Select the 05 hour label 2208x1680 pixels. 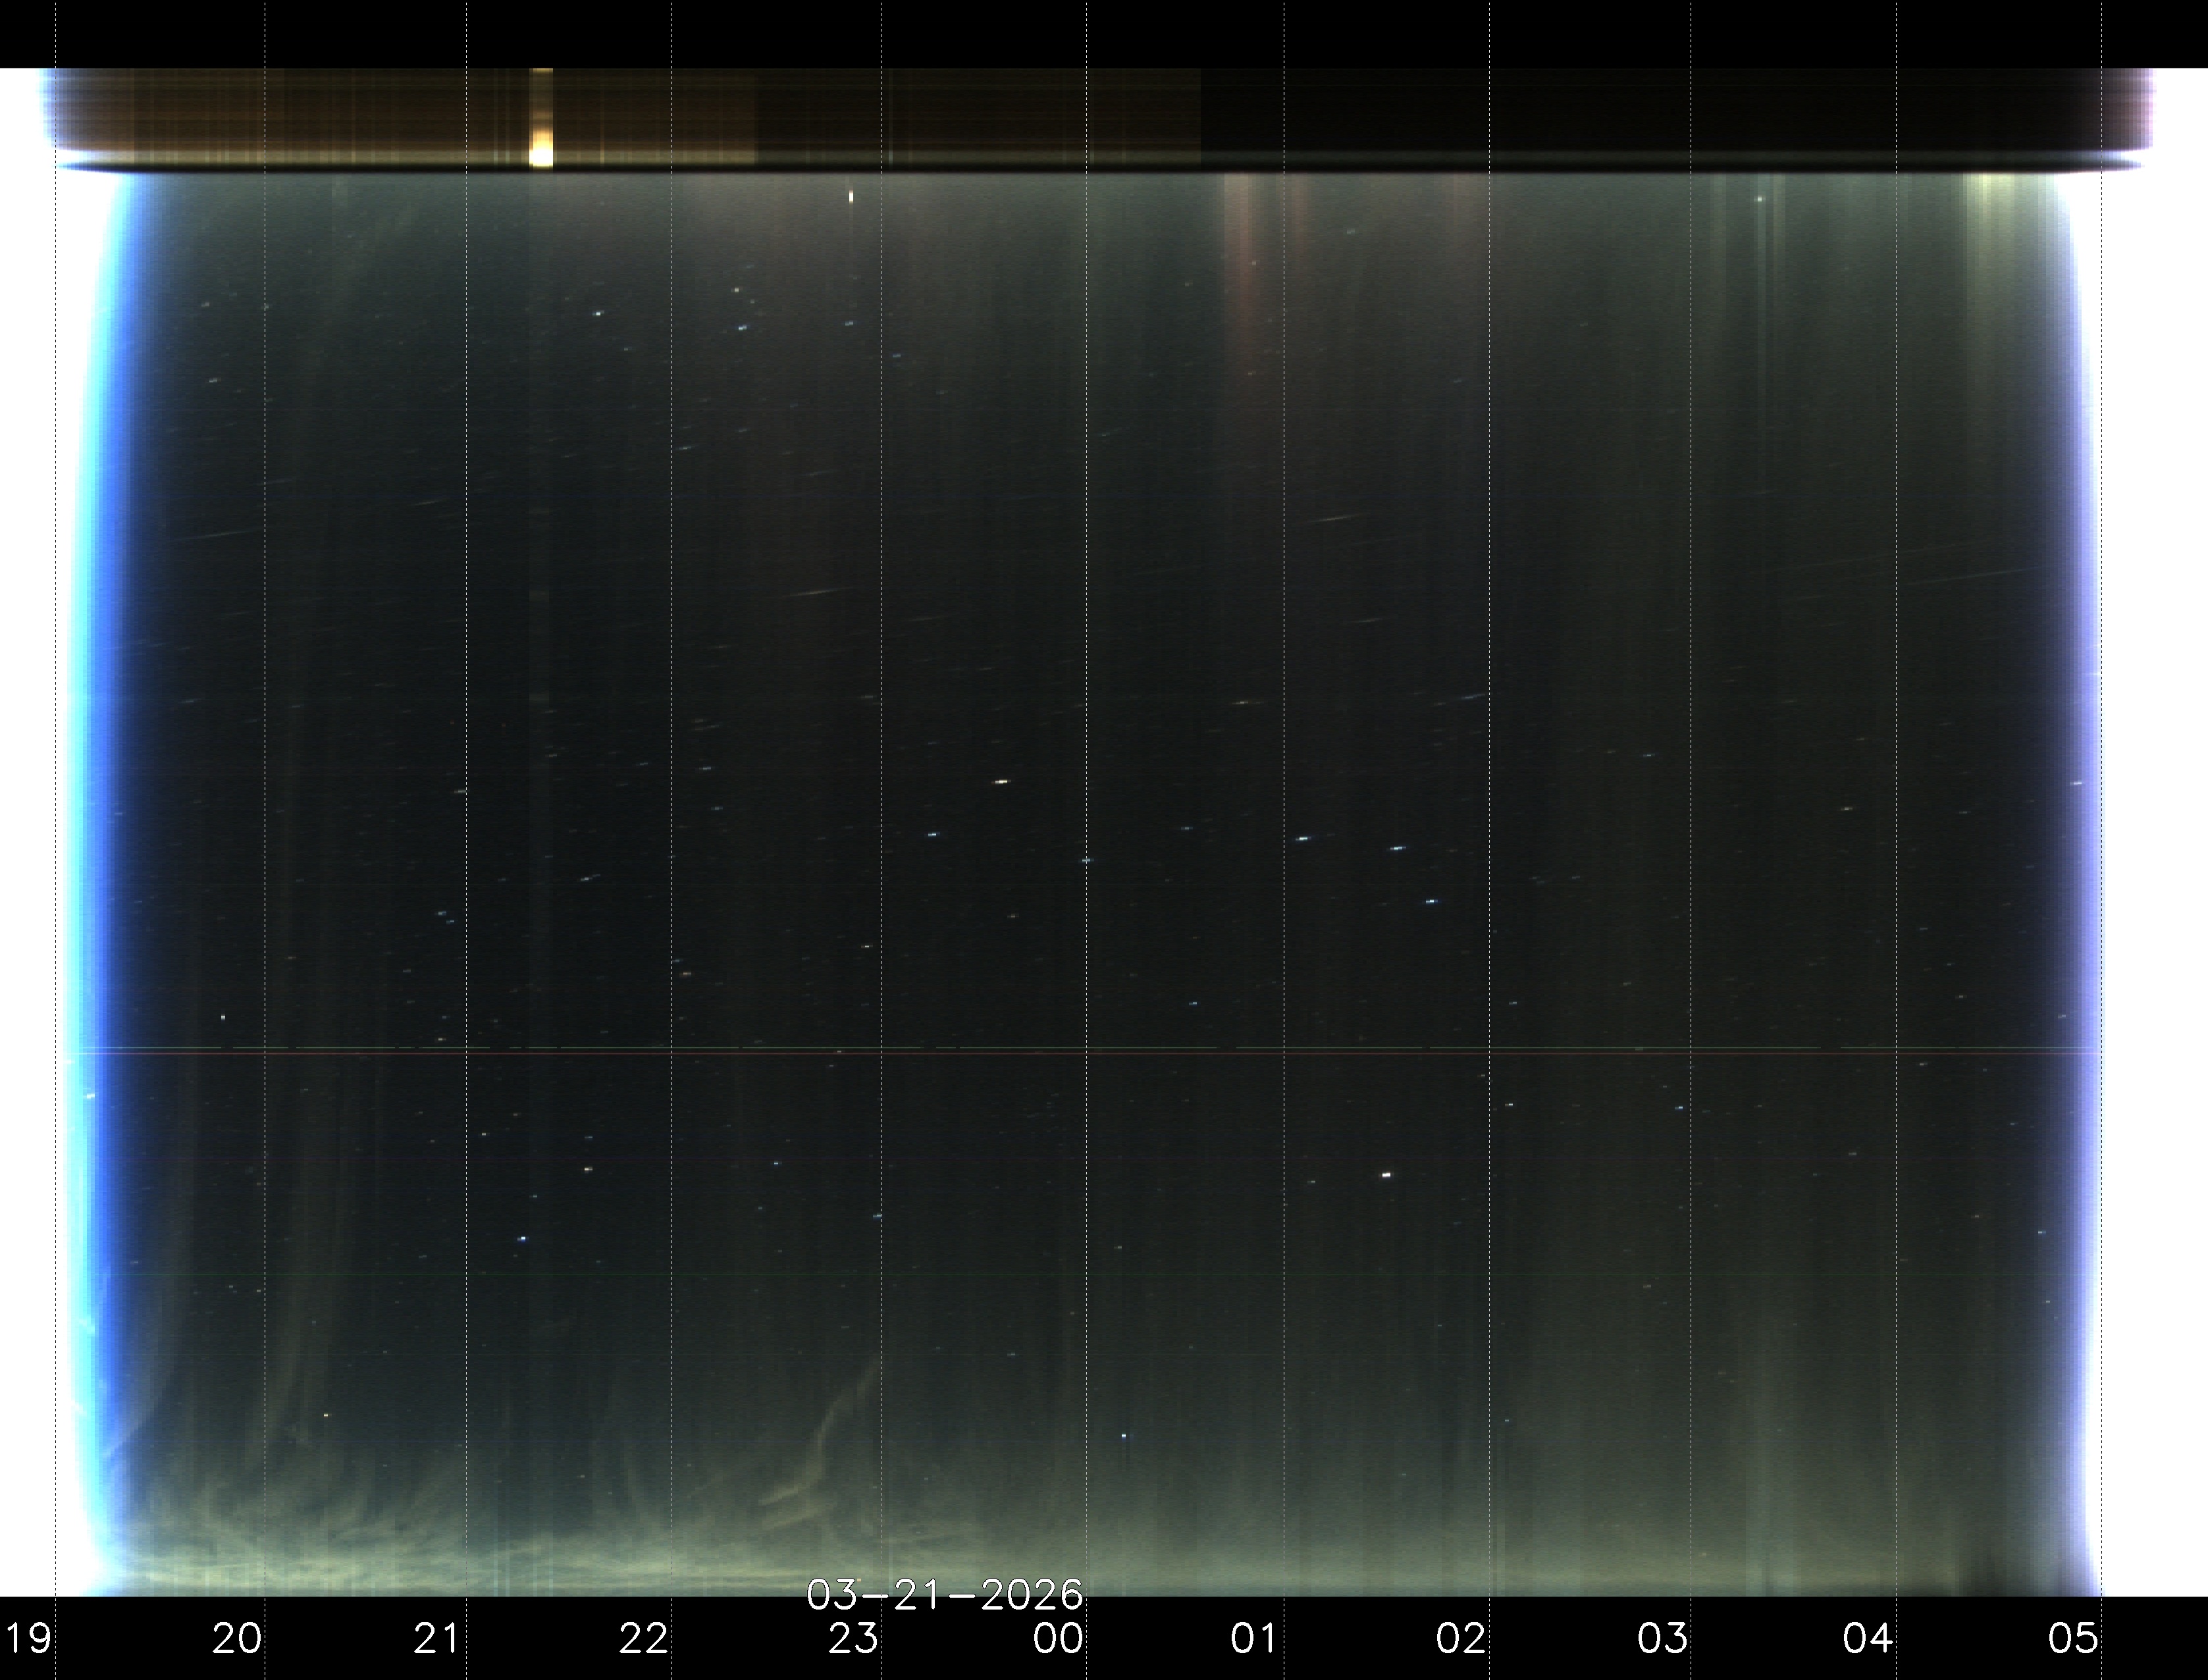coord(2072,1639)
